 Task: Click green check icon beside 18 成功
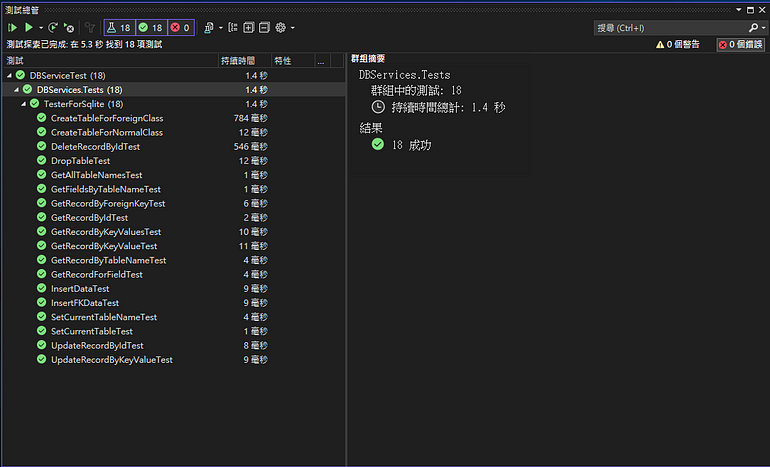[378, 144]
